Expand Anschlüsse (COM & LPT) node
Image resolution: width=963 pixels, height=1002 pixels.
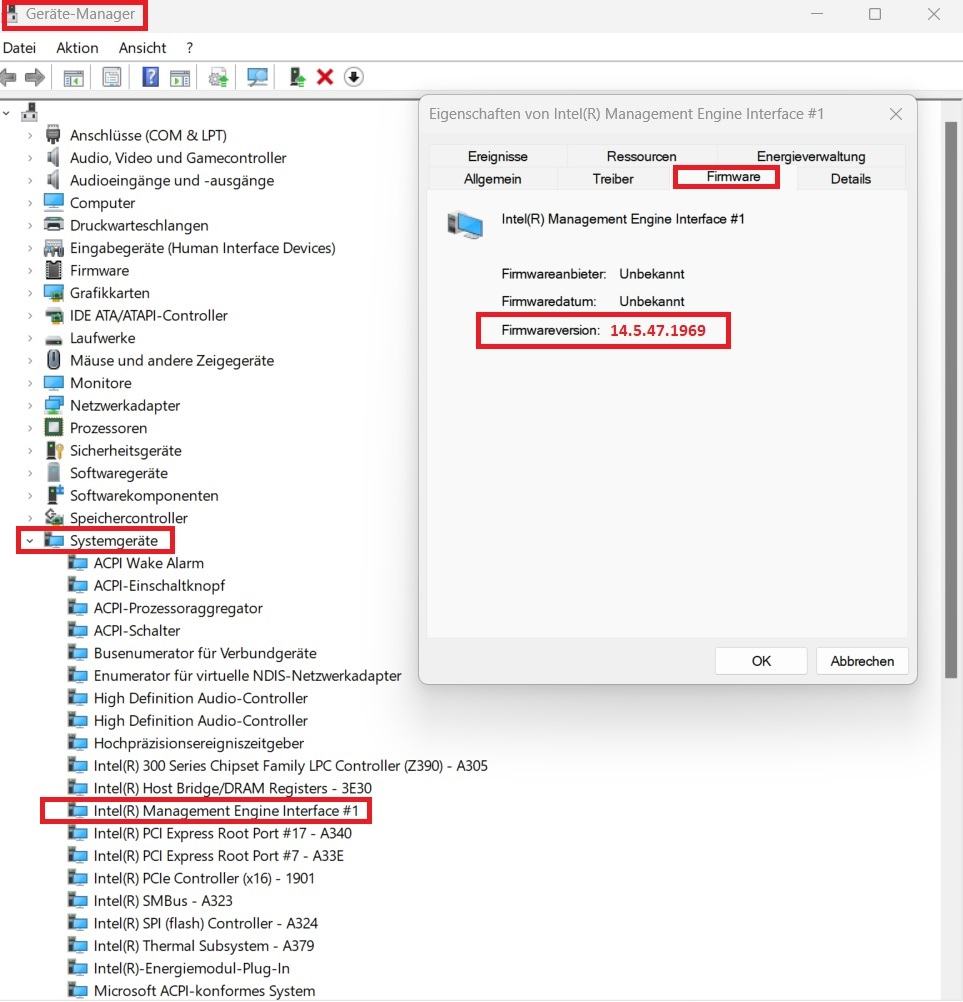click(30, 135)
